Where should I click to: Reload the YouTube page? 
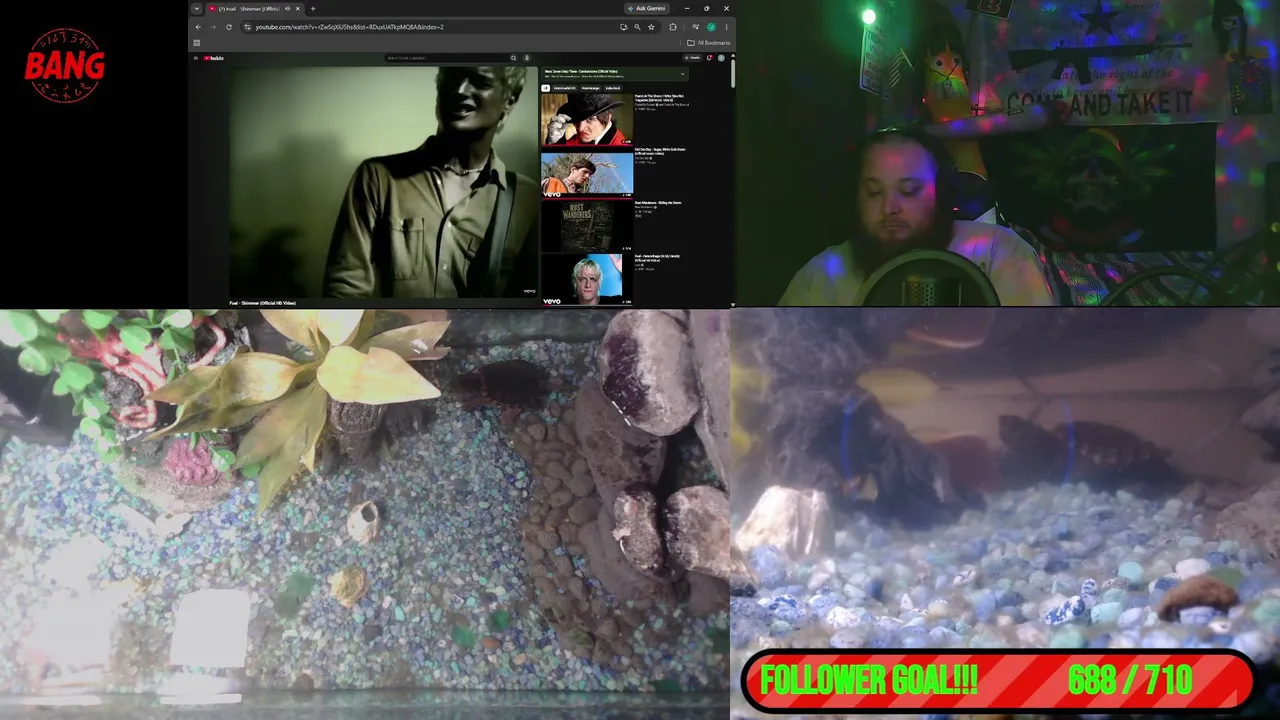coord(228,27)
